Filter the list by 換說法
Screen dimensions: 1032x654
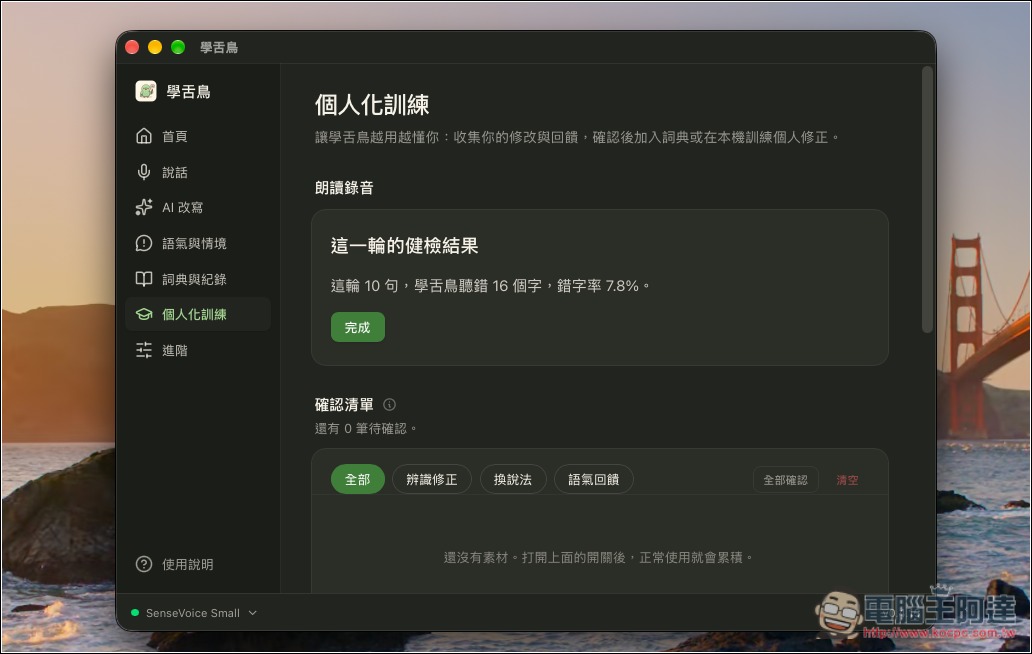pos(513,479)
